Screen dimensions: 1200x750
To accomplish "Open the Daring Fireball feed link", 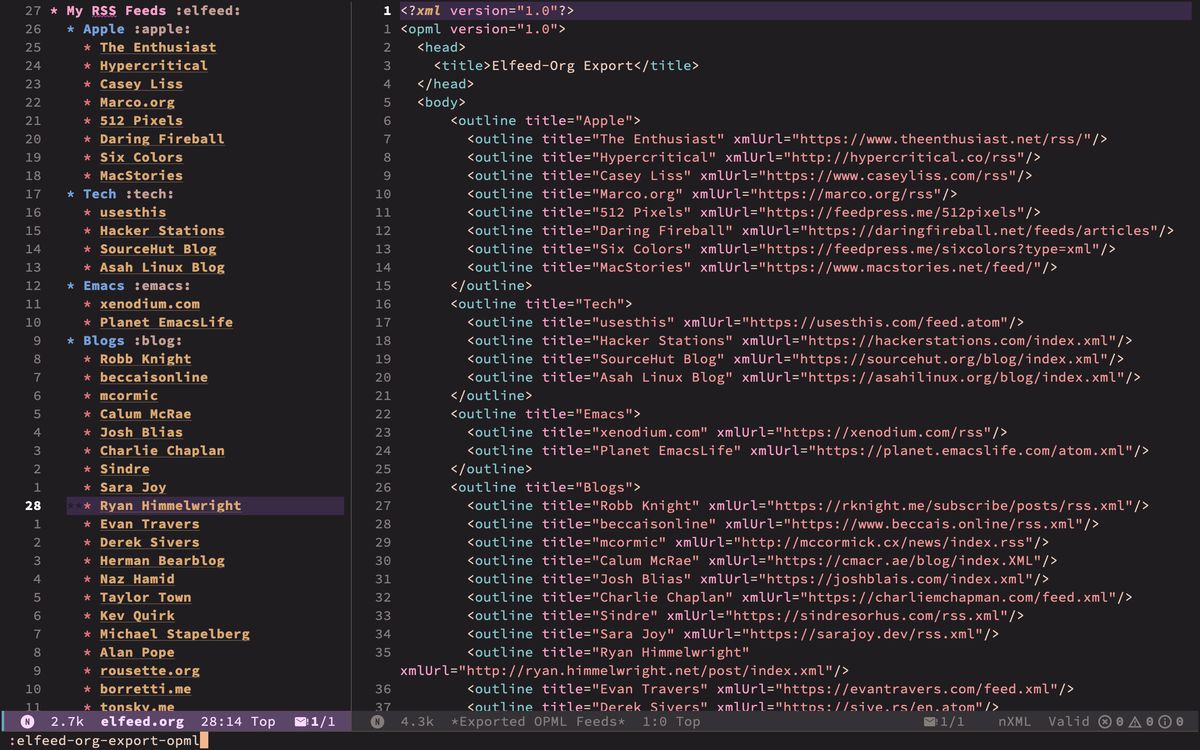I will tap(162, 139).
